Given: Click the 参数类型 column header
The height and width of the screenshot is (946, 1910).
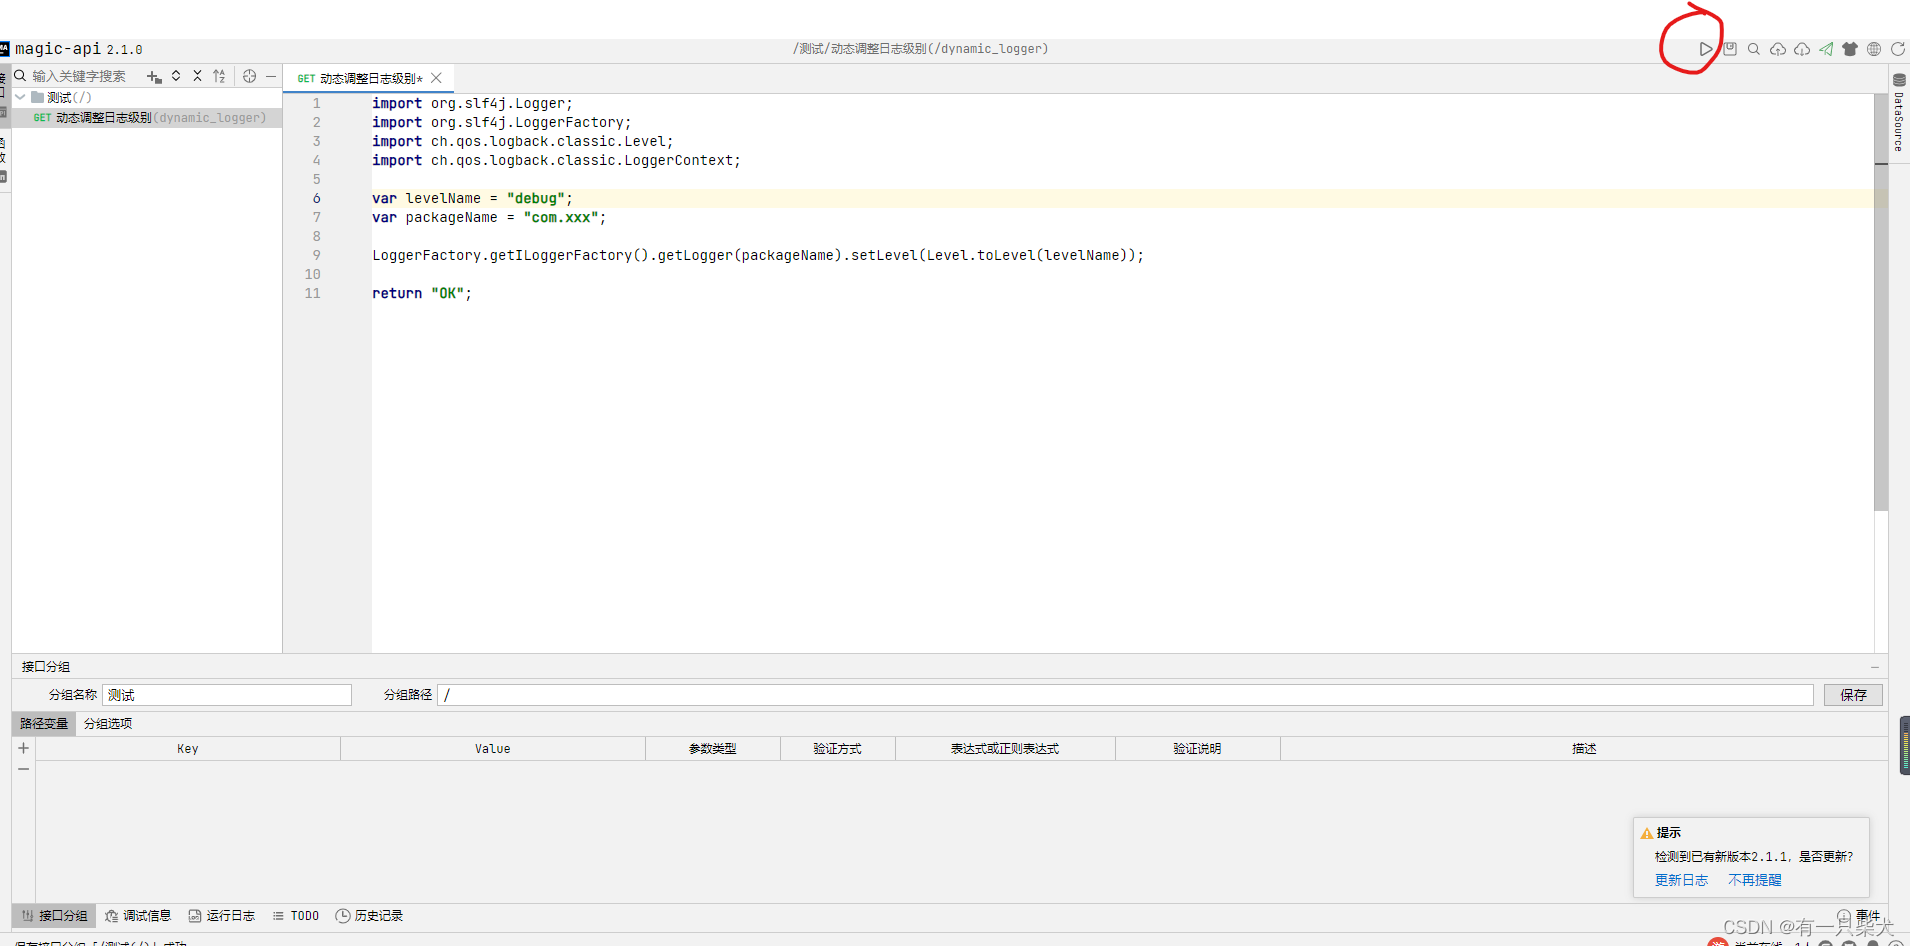Looking at the screenshot, I should (712, 749).
